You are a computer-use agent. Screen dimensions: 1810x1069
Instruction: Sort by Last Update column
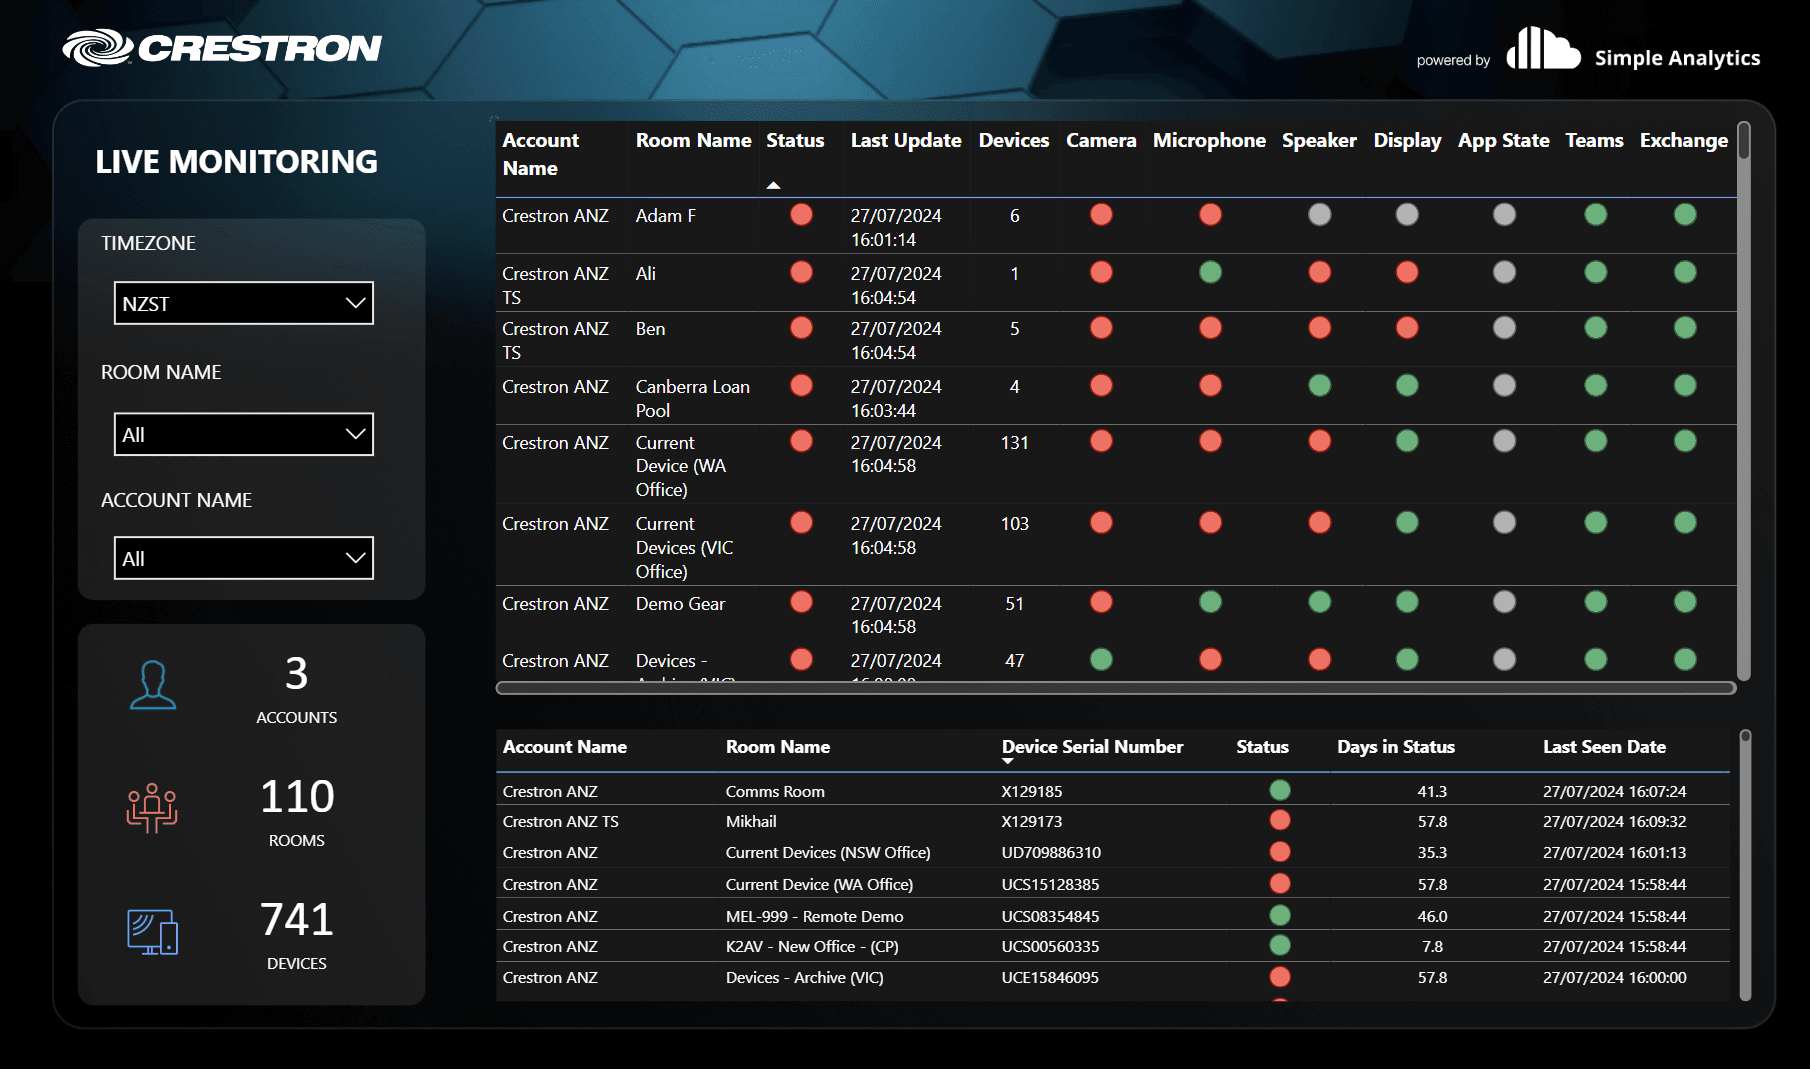point(906,140)
